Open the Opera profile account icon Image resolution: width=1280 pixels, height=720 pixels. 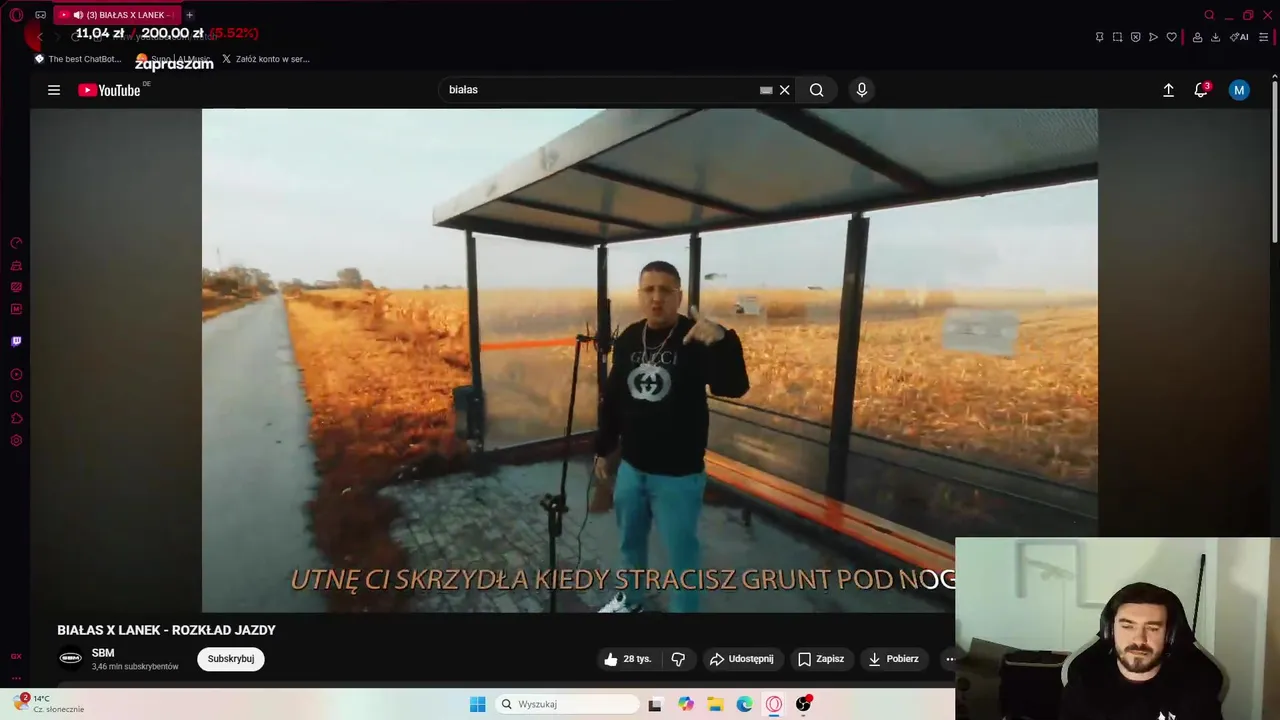pyautogui.click(x=1197, y=37)
